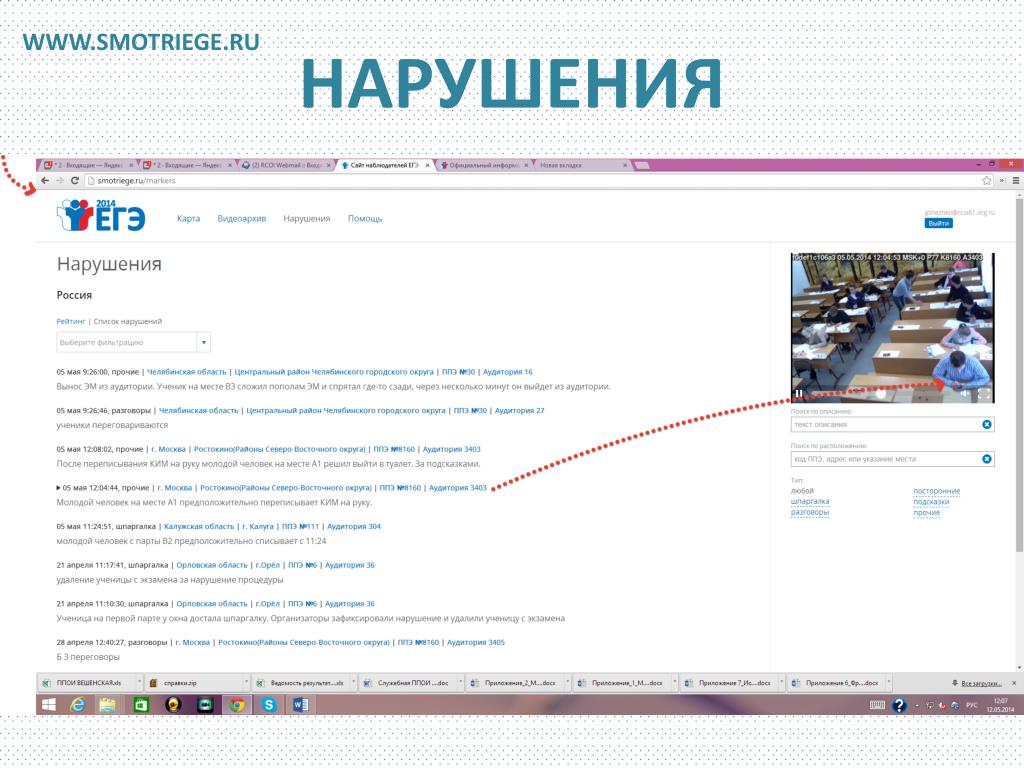Open the Рейтинг link

coord(71,321)
